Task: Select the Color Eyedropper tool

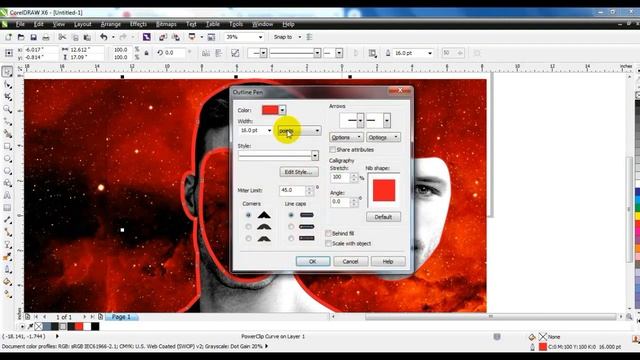Action: [7, 257]
